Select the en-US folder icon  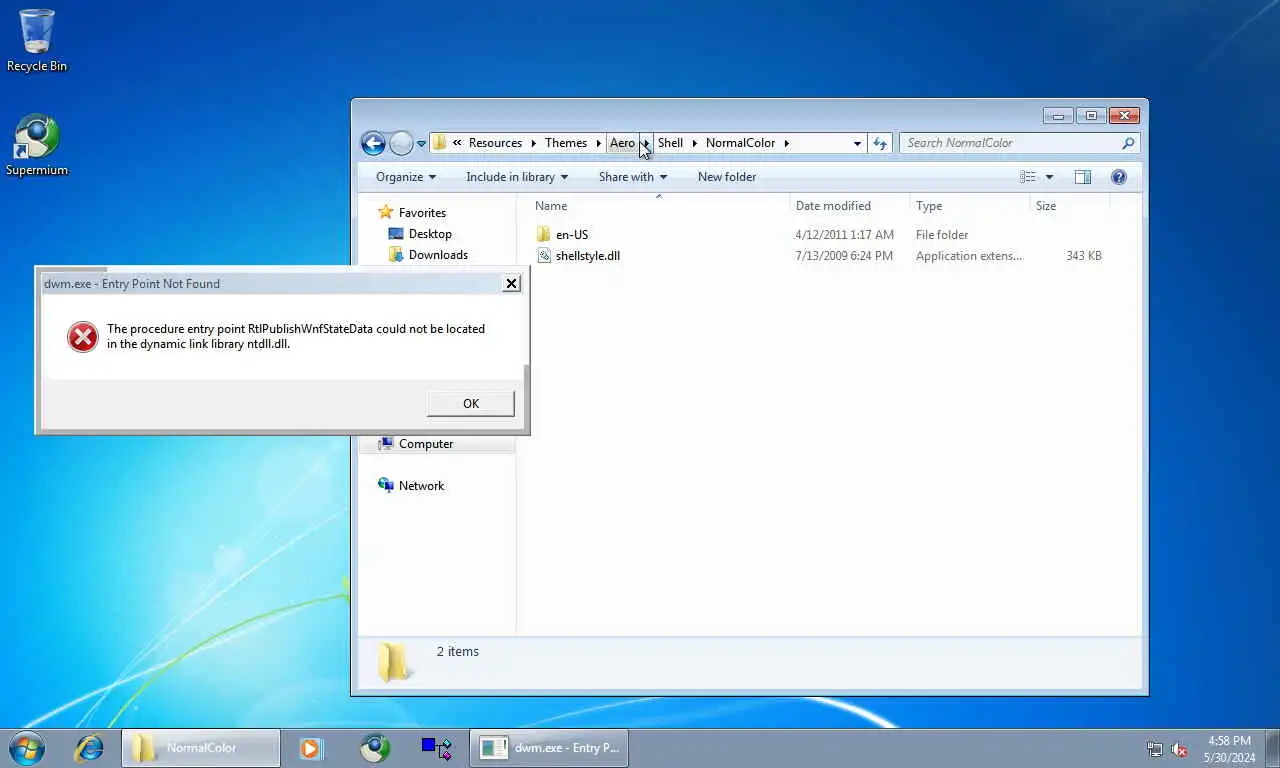point(544,235)
